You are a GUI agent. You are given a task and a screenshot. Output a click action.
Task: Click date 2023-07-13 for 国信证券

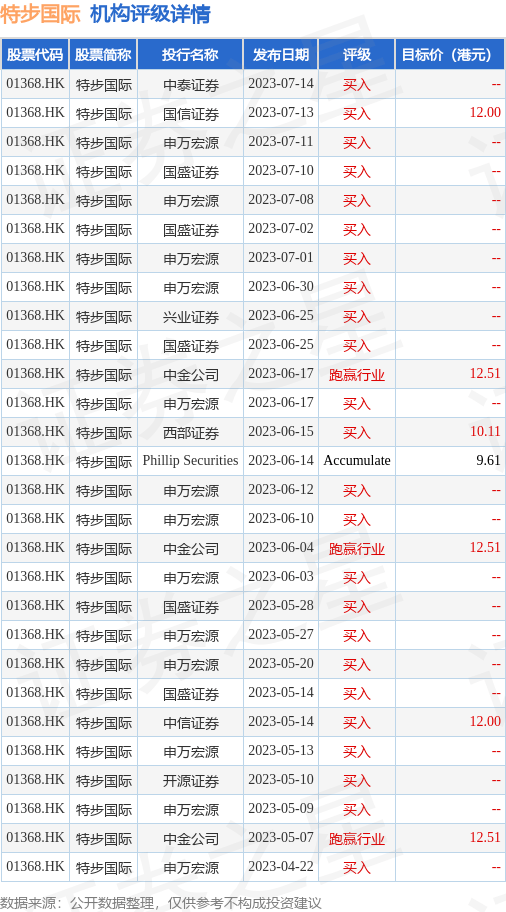281,113
